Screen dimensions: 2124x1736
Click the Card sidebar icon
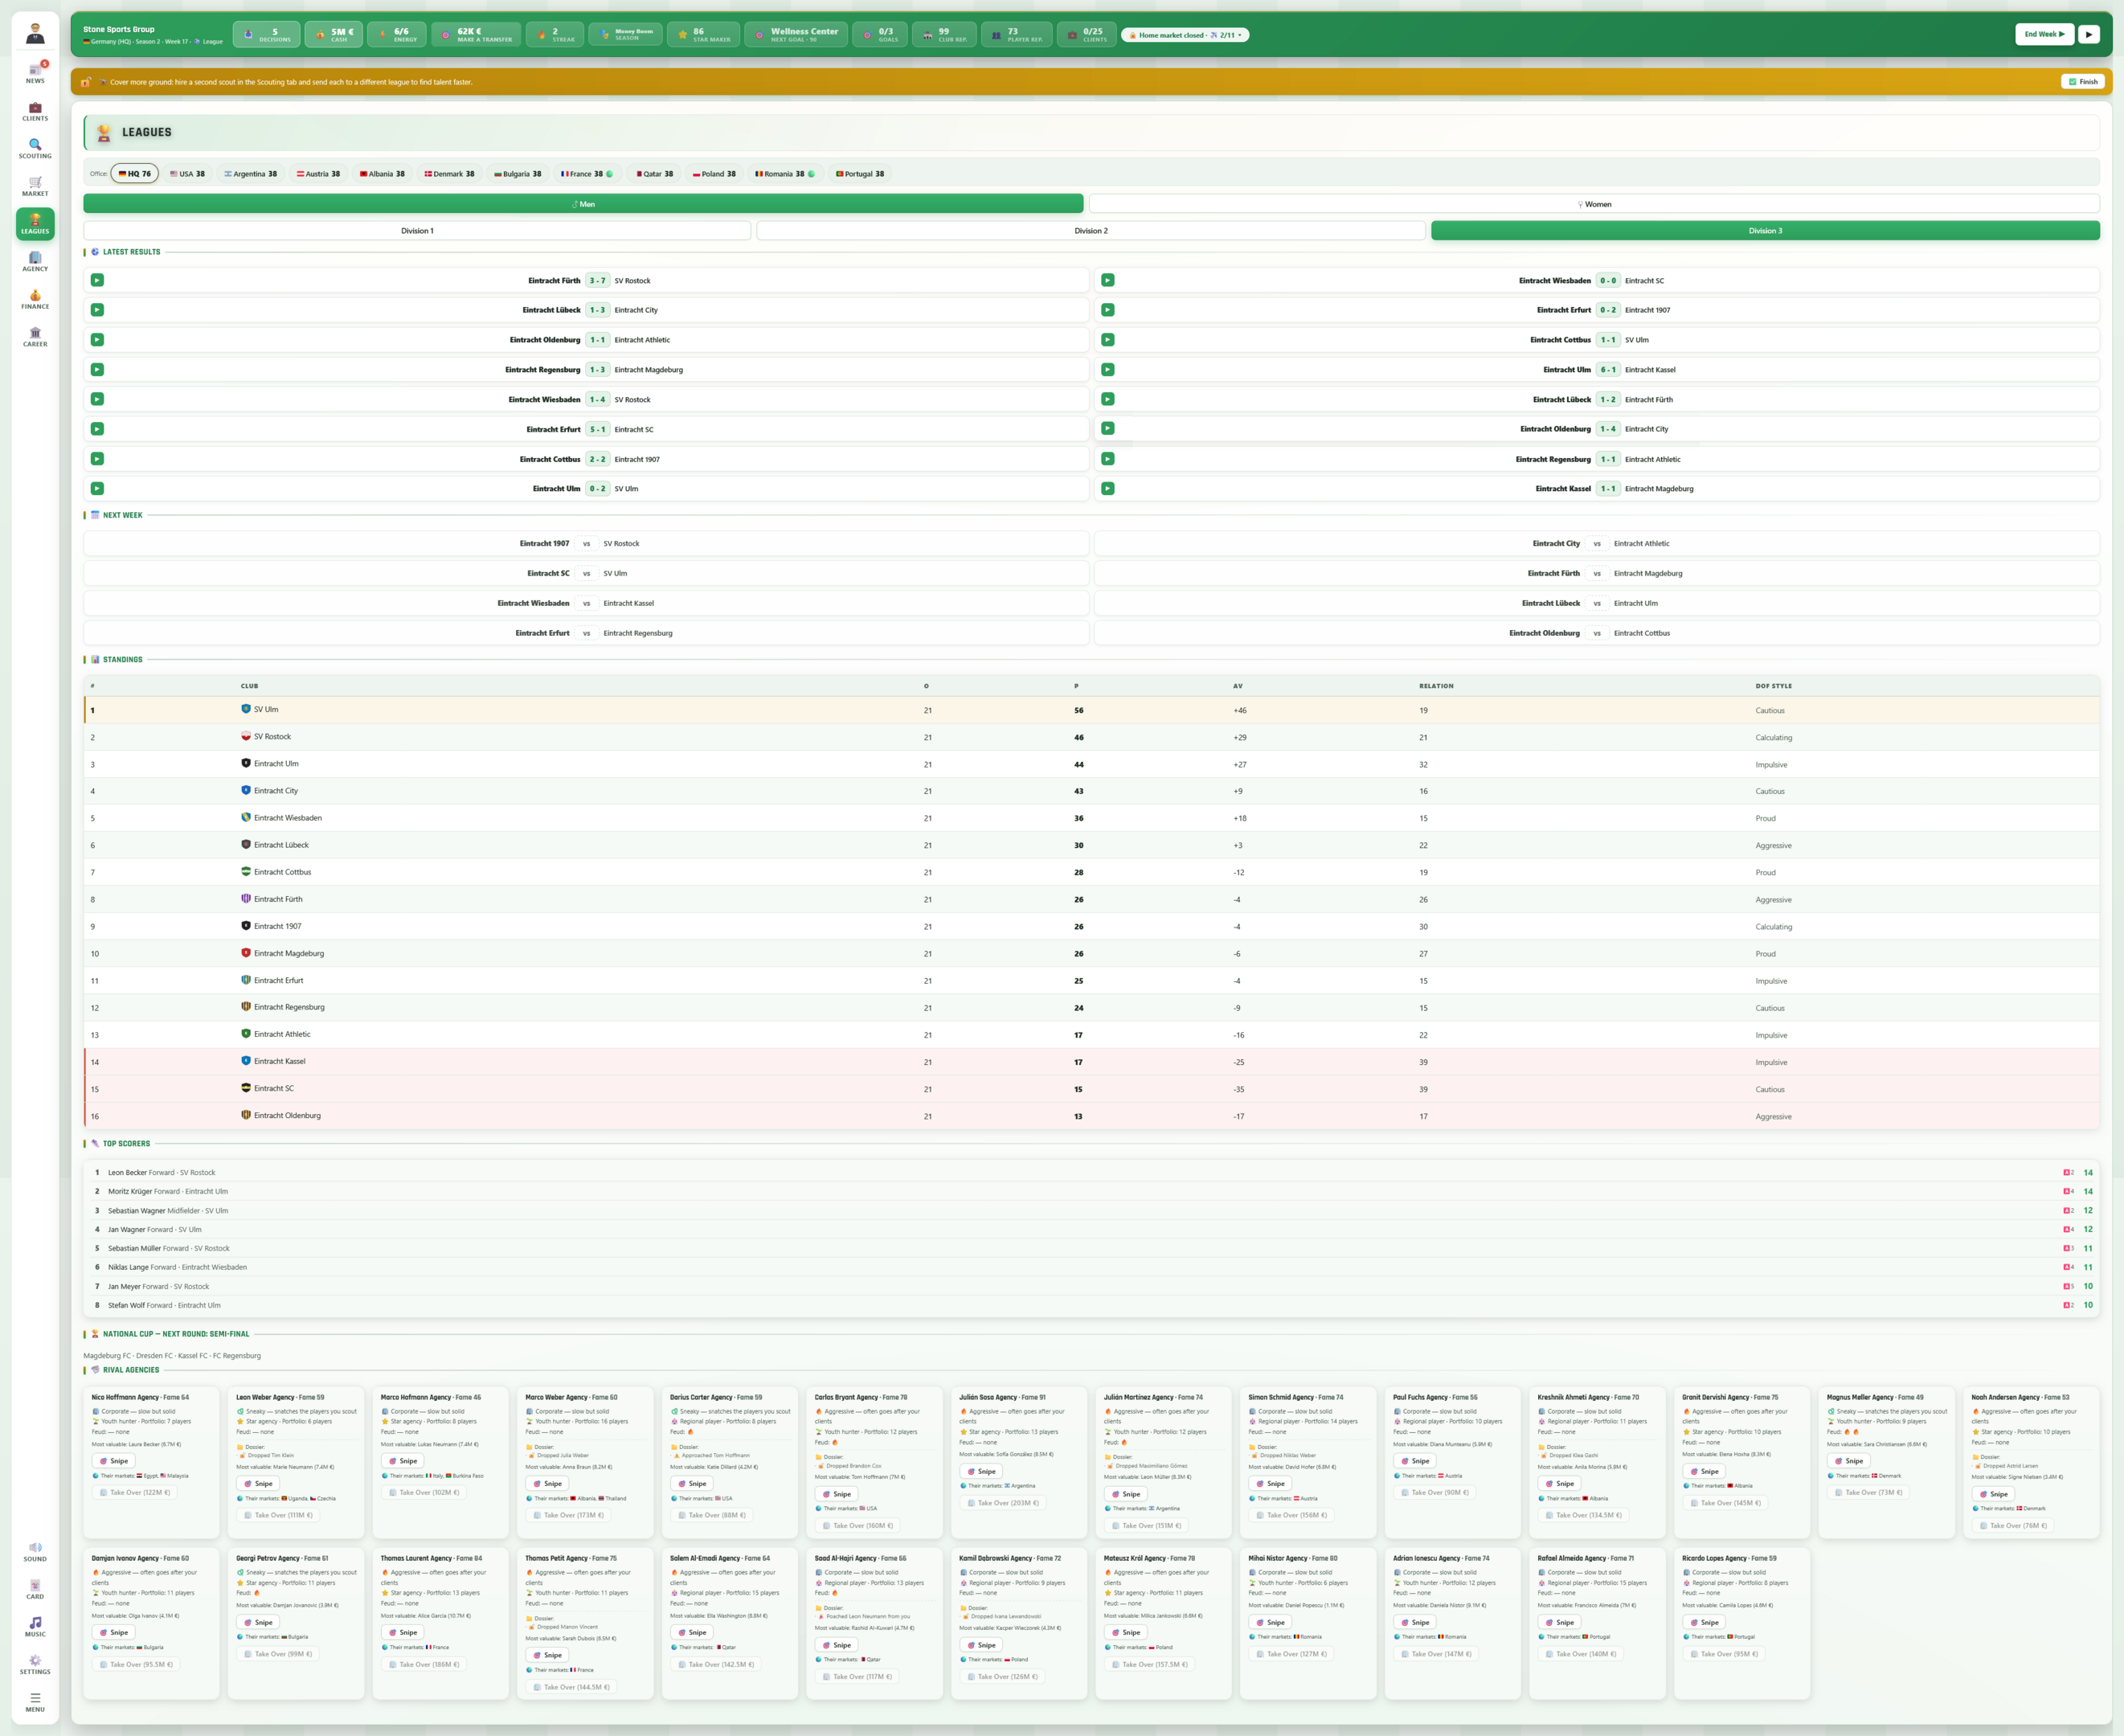click(35, 1589)
